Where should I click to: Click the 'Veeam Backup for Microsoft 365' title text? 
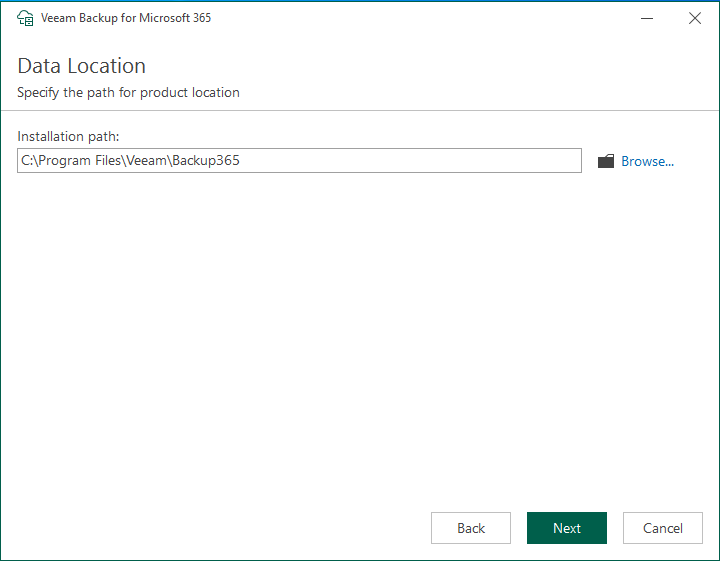pyautogui.click(x=126, y=18)
